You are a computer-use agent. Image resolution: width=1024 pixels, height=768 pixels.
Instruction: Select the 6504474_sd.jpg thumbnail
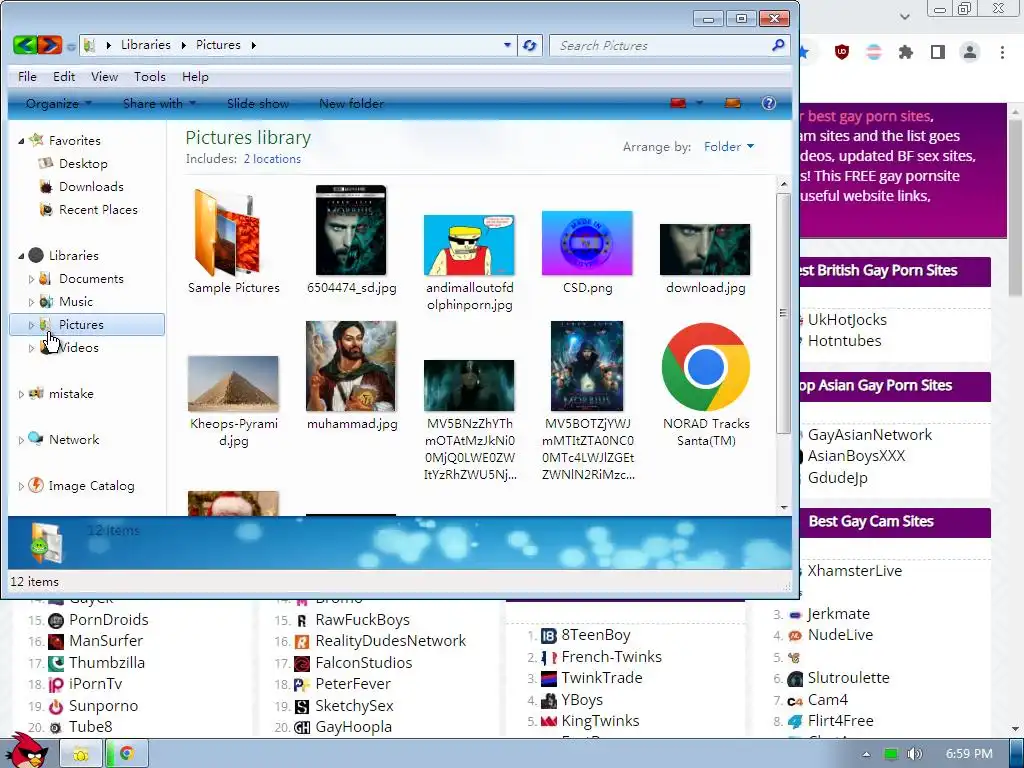tap(351, 230)
